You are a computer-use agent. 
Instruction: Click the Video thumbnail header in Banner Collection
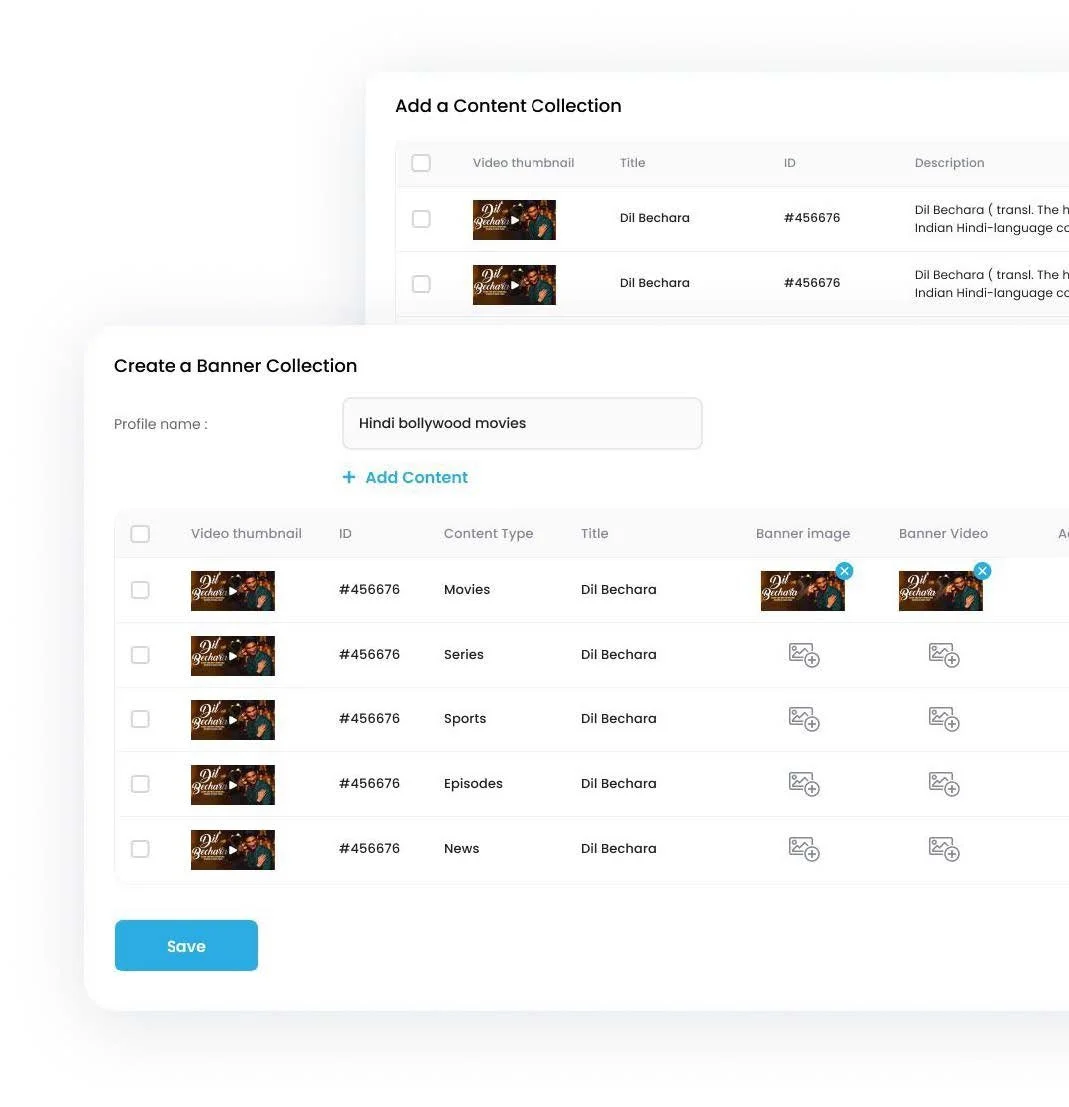click(x=246, y=534)
